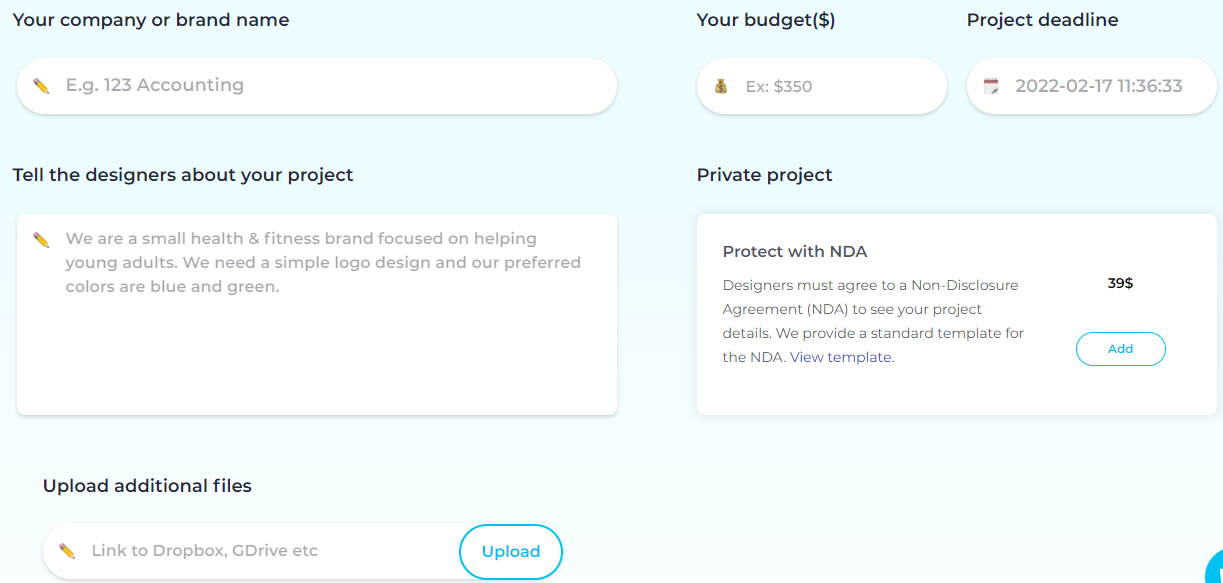1223x583 pixels.
Task: Click the Upload additional files heading
Action: 147,486
